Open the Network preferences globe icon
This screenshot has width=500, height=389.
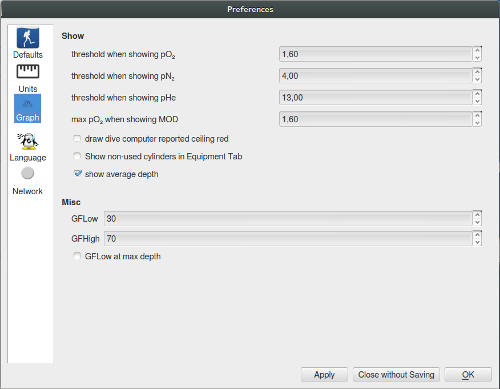[27, 173]
